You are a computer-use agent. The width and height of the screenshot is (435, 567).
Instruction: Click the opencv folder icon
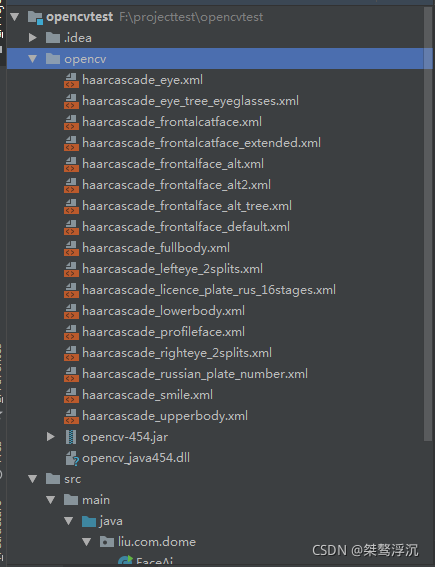pyautogui.click(x=53, y=59)
